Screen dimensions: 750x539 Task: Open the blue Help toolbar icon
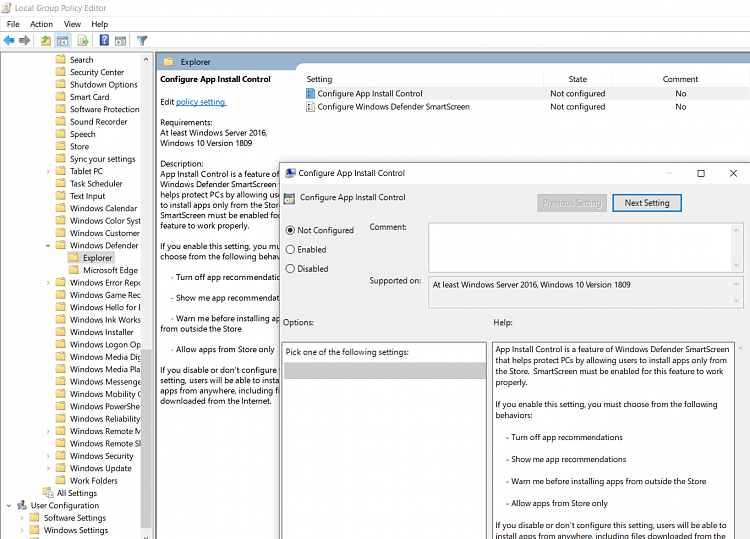104,41
